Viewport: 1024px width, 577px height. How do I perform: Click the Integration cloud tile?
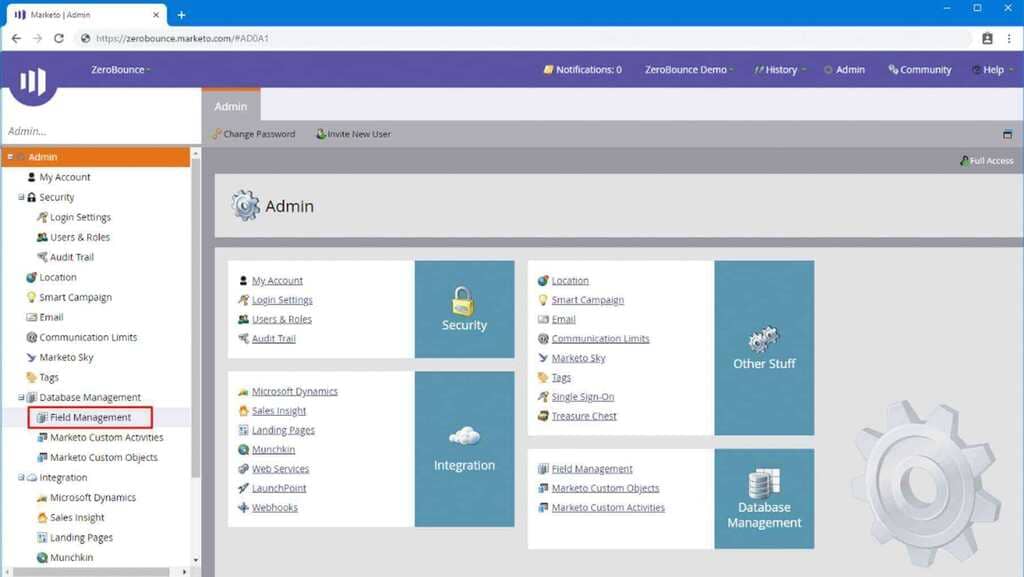(464, 449)
